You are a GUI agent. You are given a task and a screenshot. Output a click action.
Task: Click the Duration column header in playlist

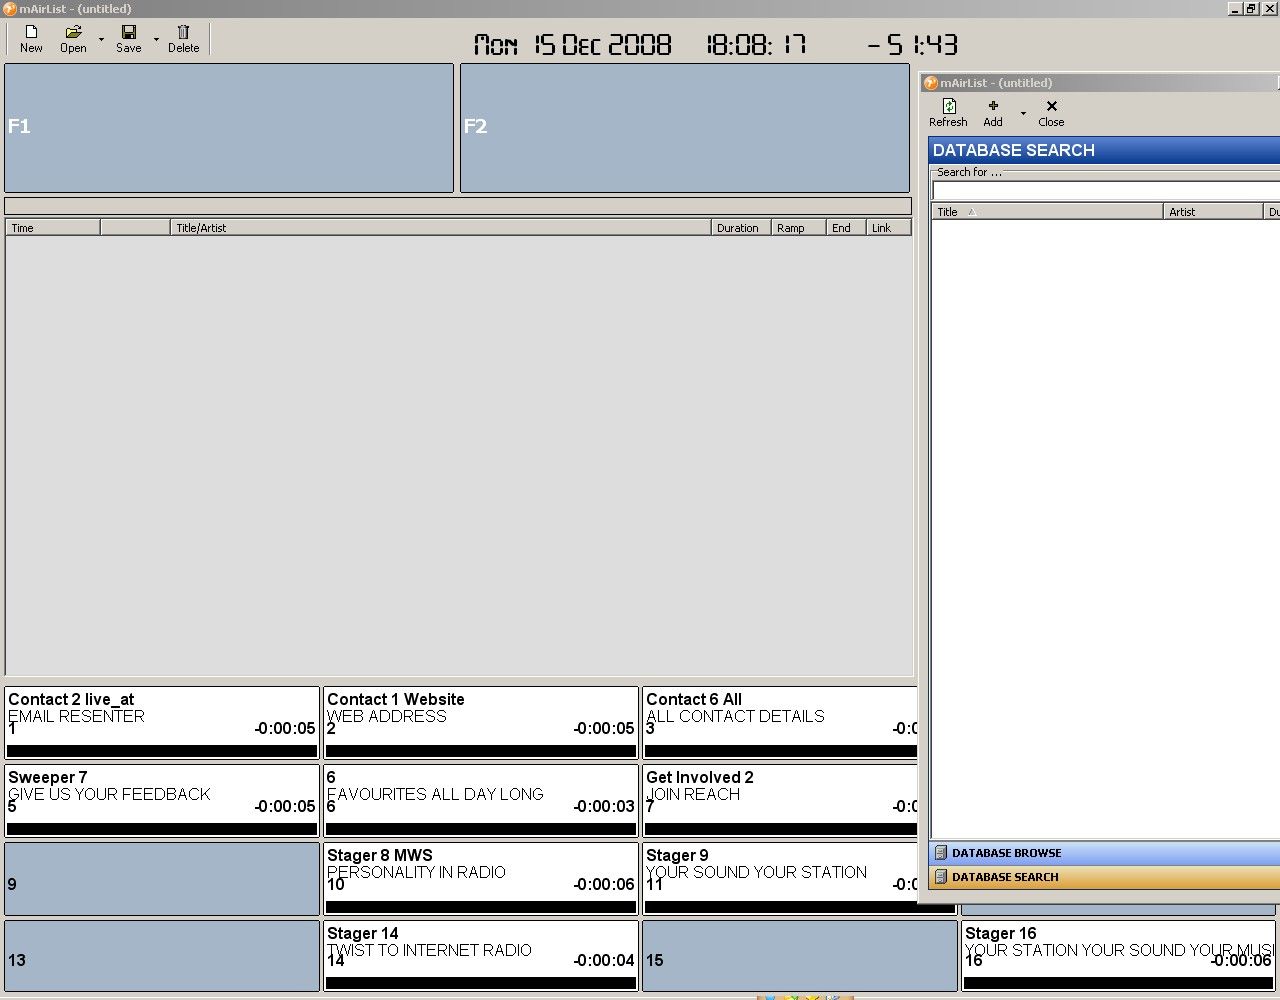(738, 228)
